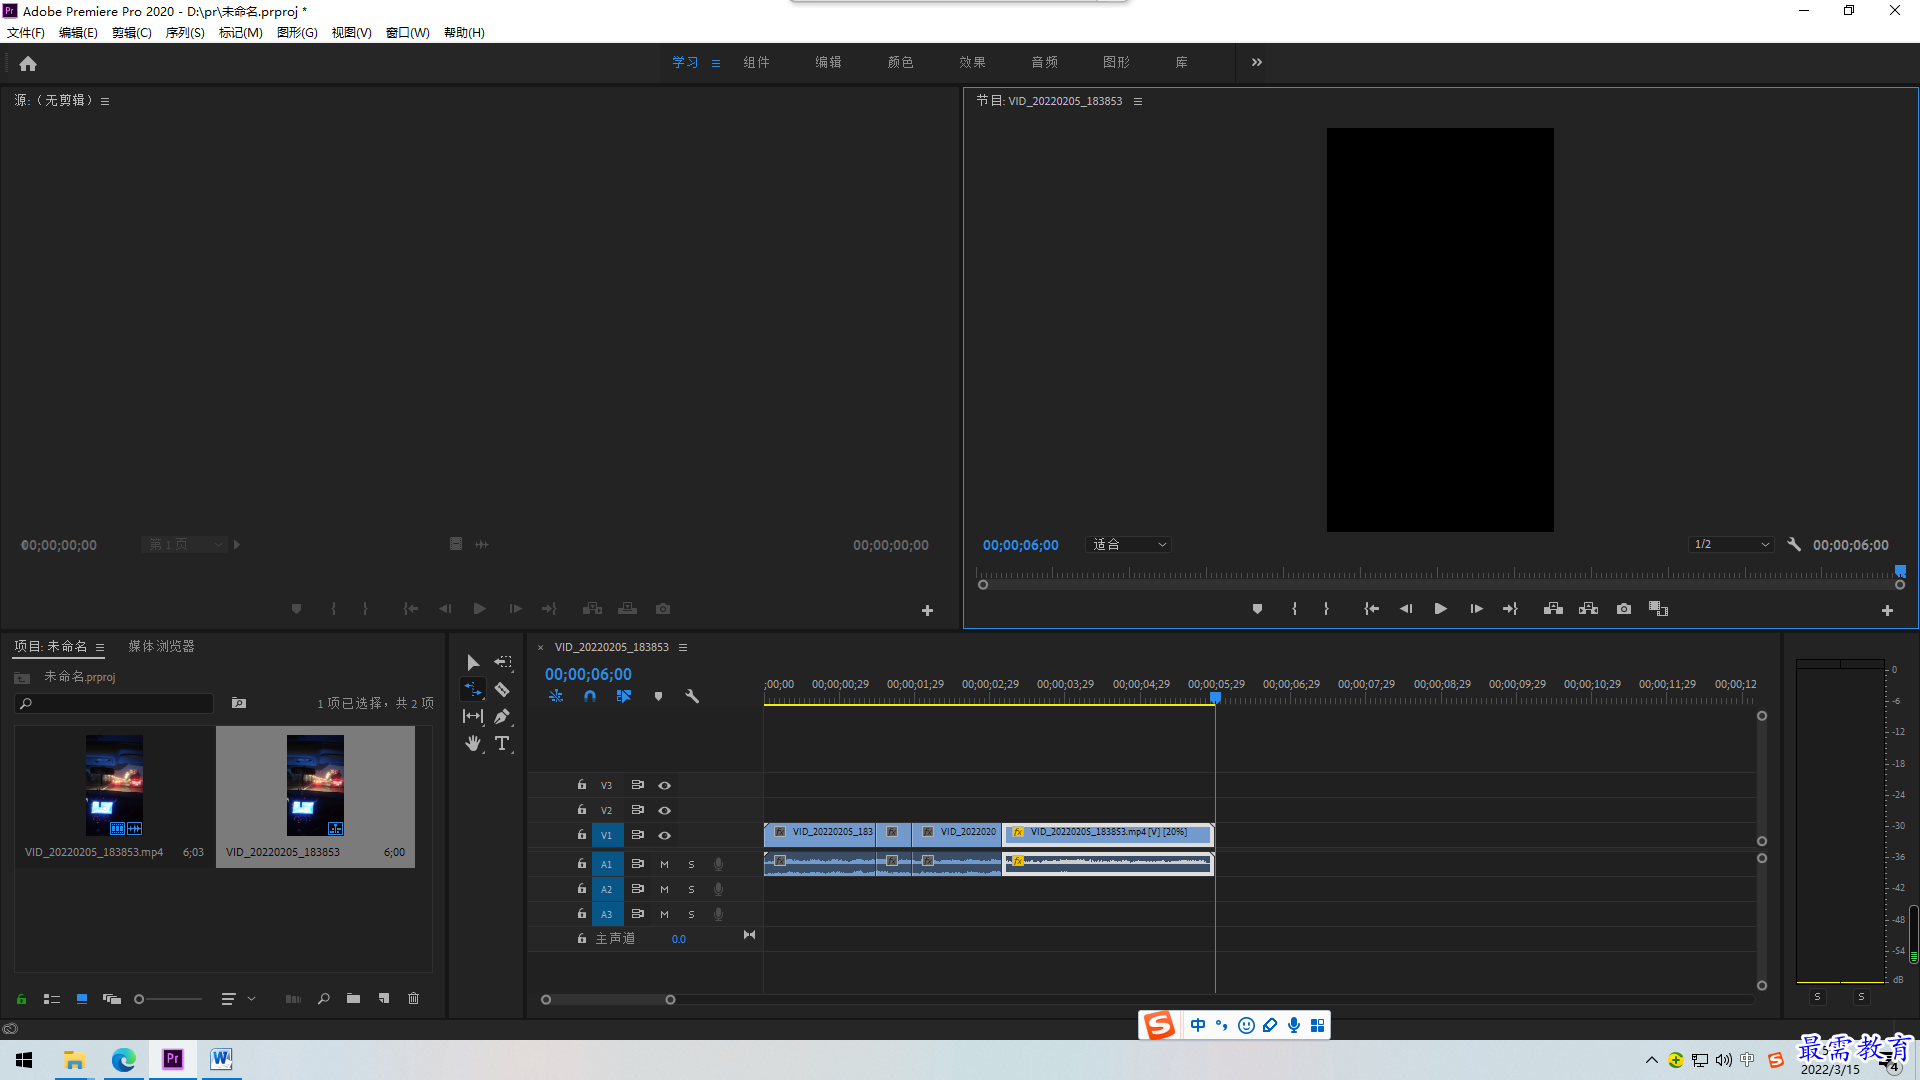The height and width of the screenshot is (1080, 1920).
Task: Open timeline sequence panel menu
Action: pos(683,647)
